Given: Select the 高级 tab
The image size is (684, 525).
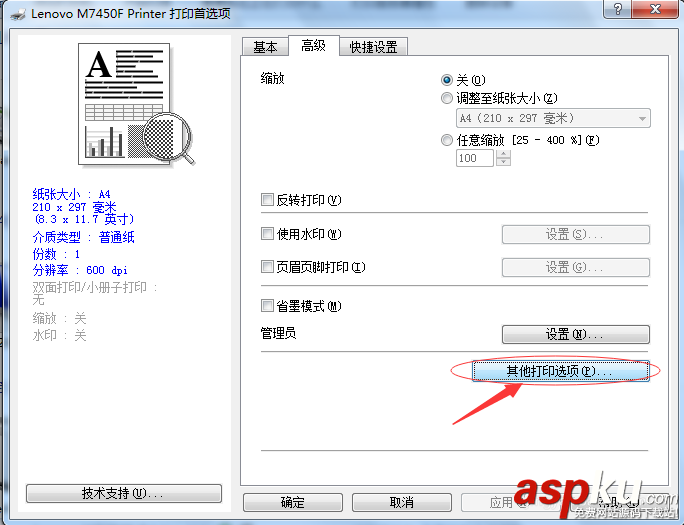Looking at the screenshot, I should pyautogui.click(x=314, y=45).
